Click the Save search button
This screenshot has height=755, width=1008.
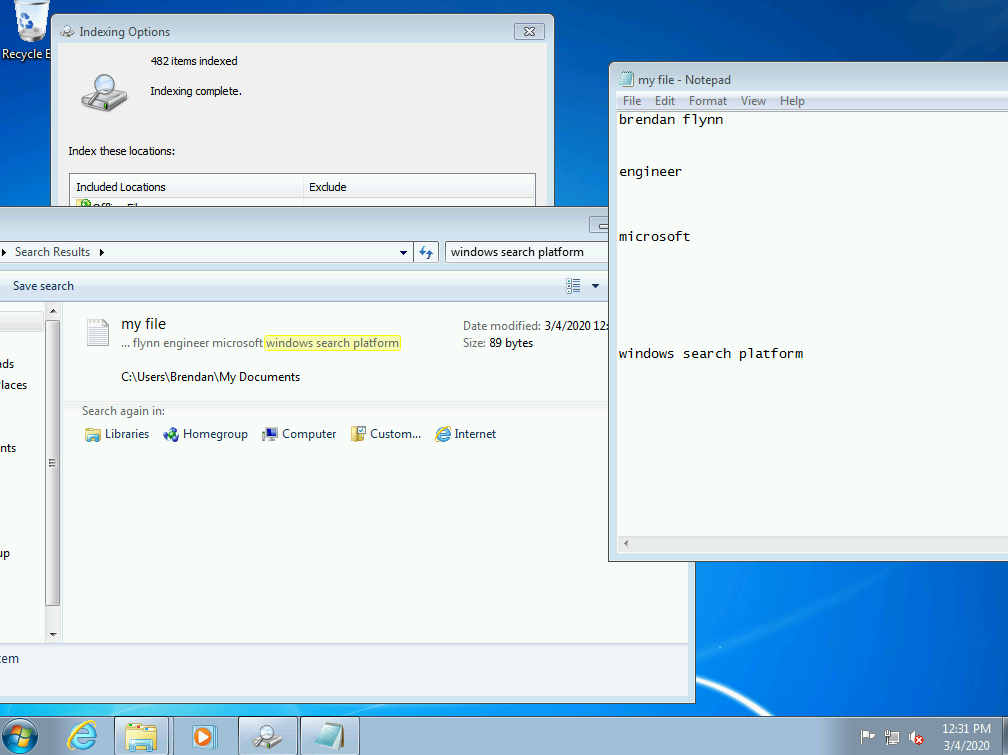[43, 286]
